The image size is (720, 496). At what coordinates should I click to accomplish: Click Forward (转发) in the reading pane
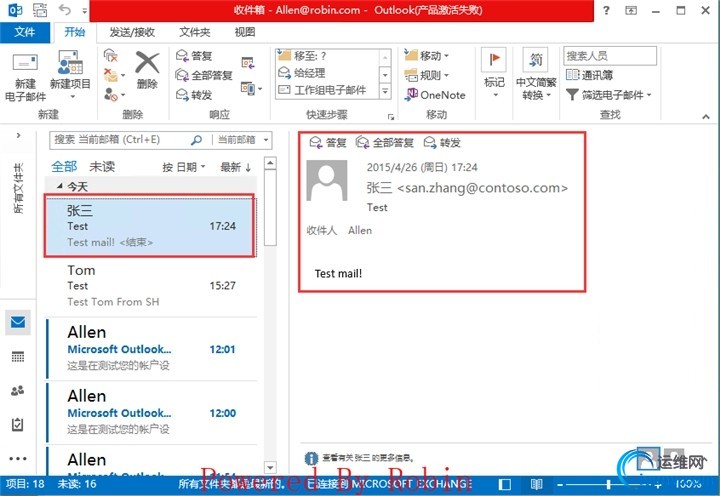(442, 143)
